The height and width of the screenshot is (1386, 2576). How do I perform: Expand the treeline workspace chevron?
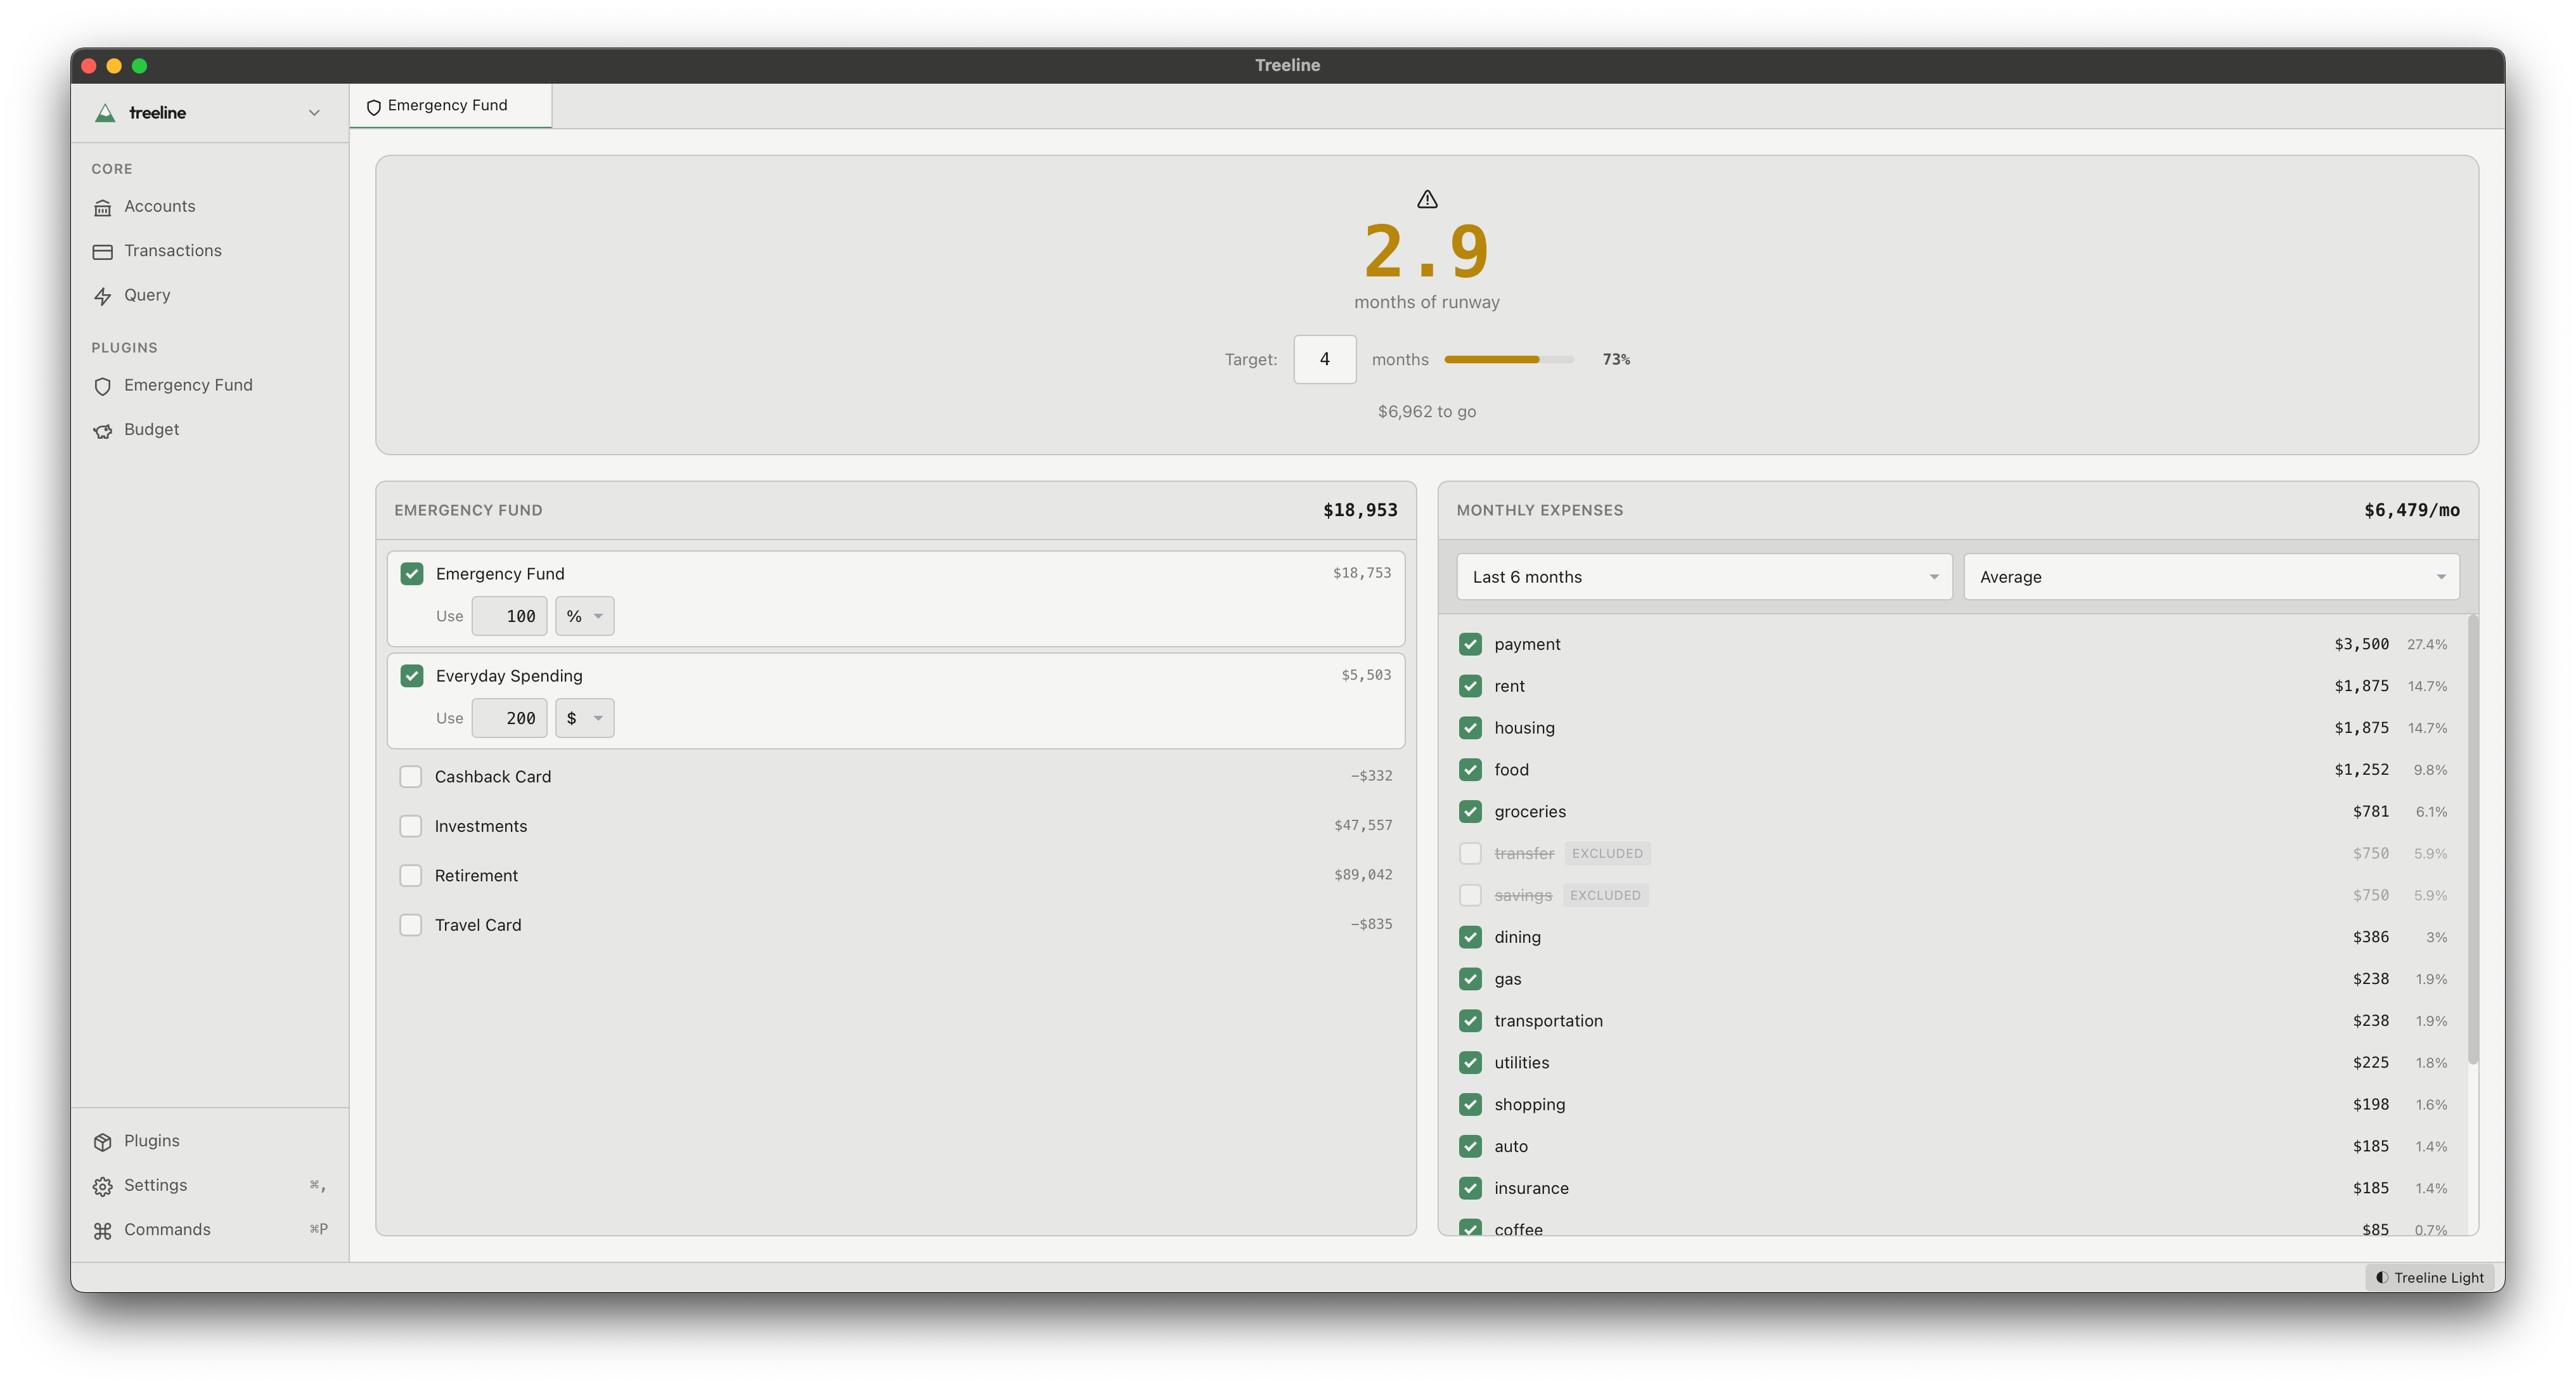(314, 113)
